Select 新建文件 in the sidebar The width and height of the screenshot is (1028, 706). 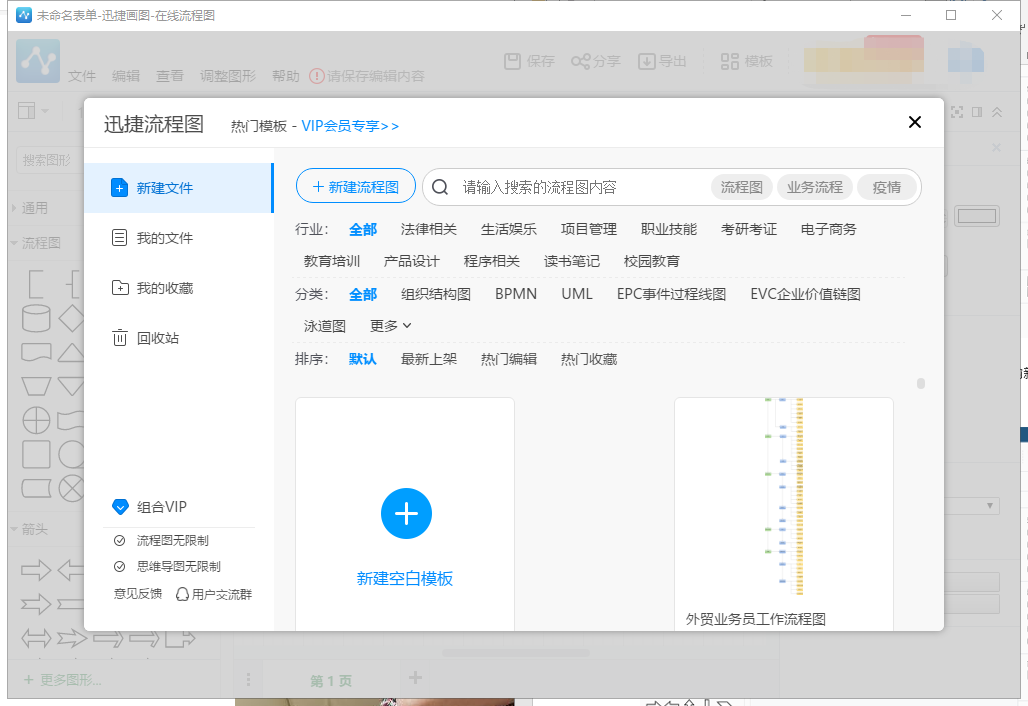coord(178,188)
